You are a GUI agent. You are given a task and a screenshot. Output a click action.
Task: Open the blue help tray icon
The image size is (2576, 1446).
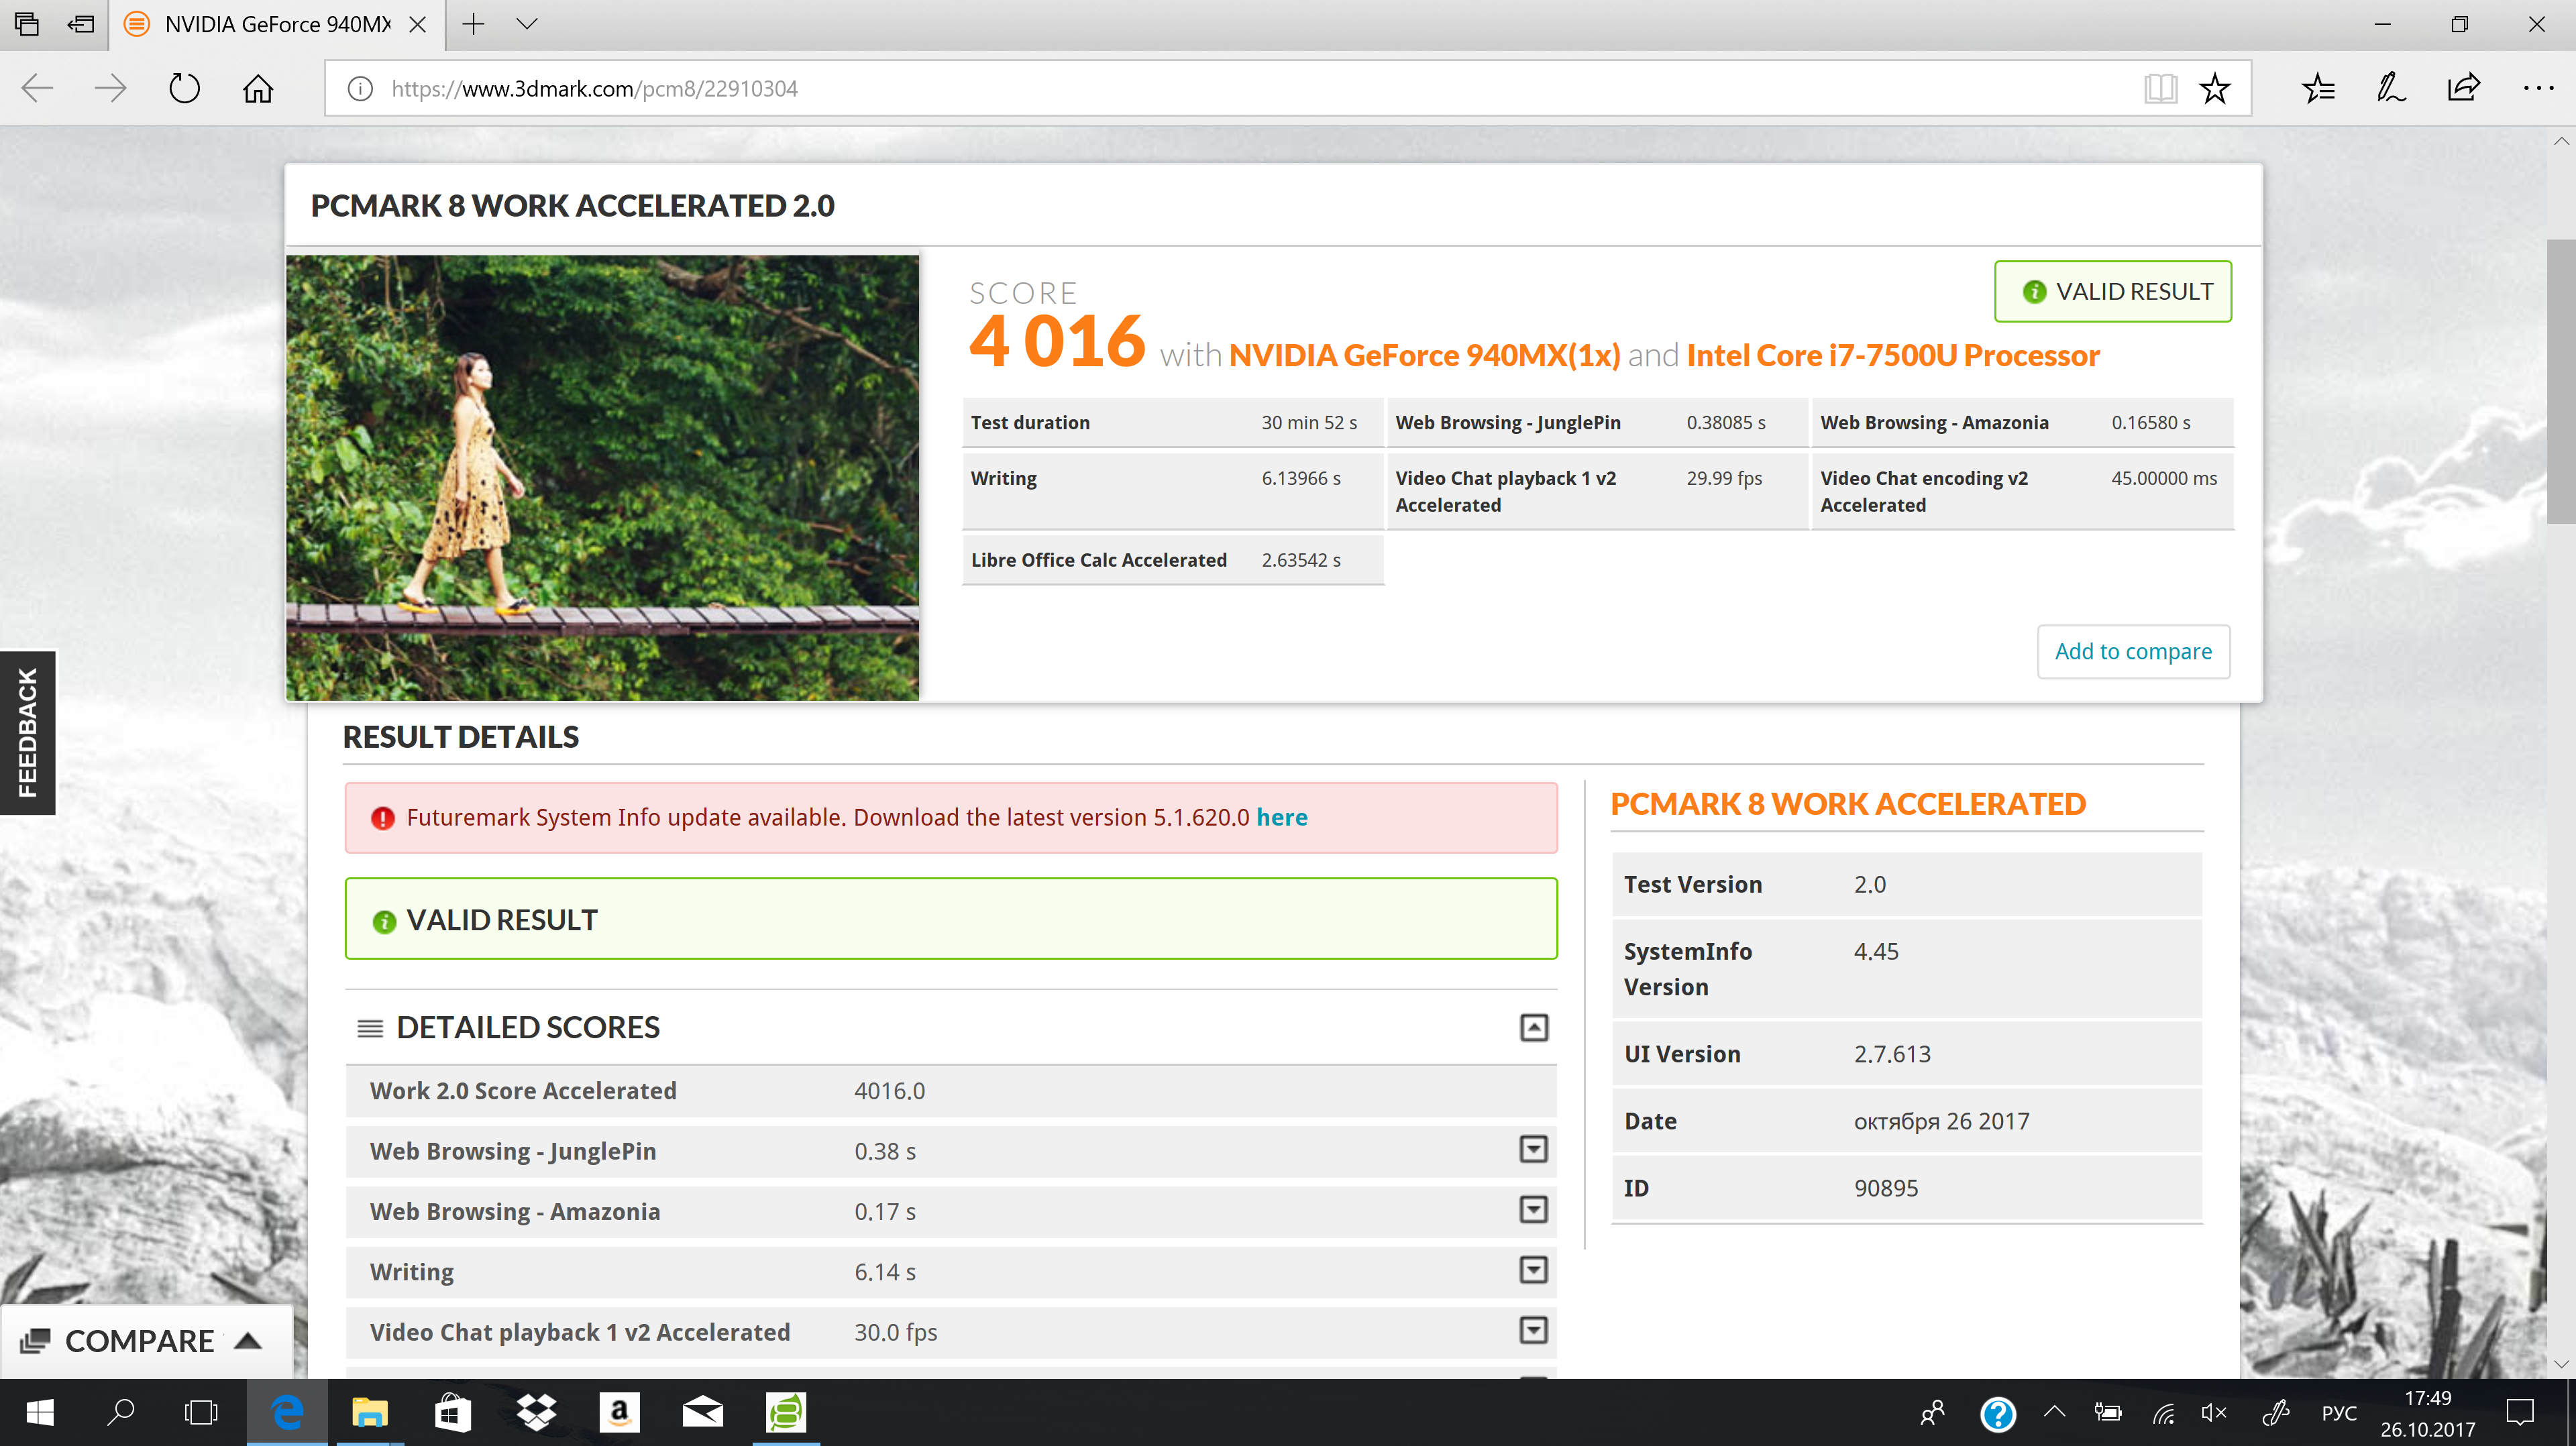point(1997,1413)
